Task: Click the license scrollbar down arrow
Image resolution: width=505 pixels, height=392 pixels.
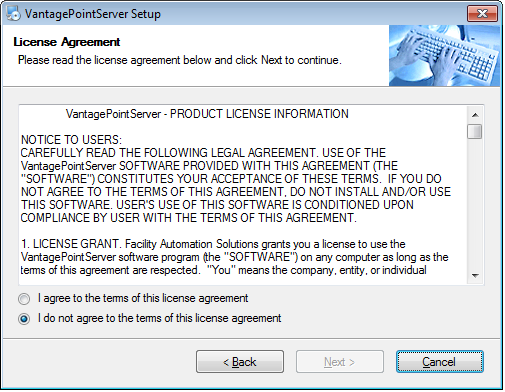Action: point(475,276)
